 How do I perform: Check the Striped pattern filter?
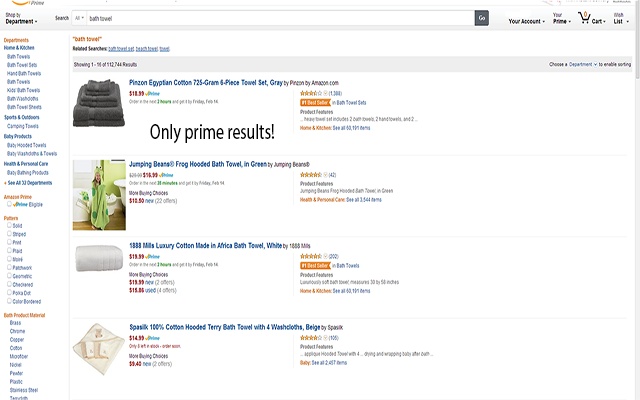(x=9, y=233)
